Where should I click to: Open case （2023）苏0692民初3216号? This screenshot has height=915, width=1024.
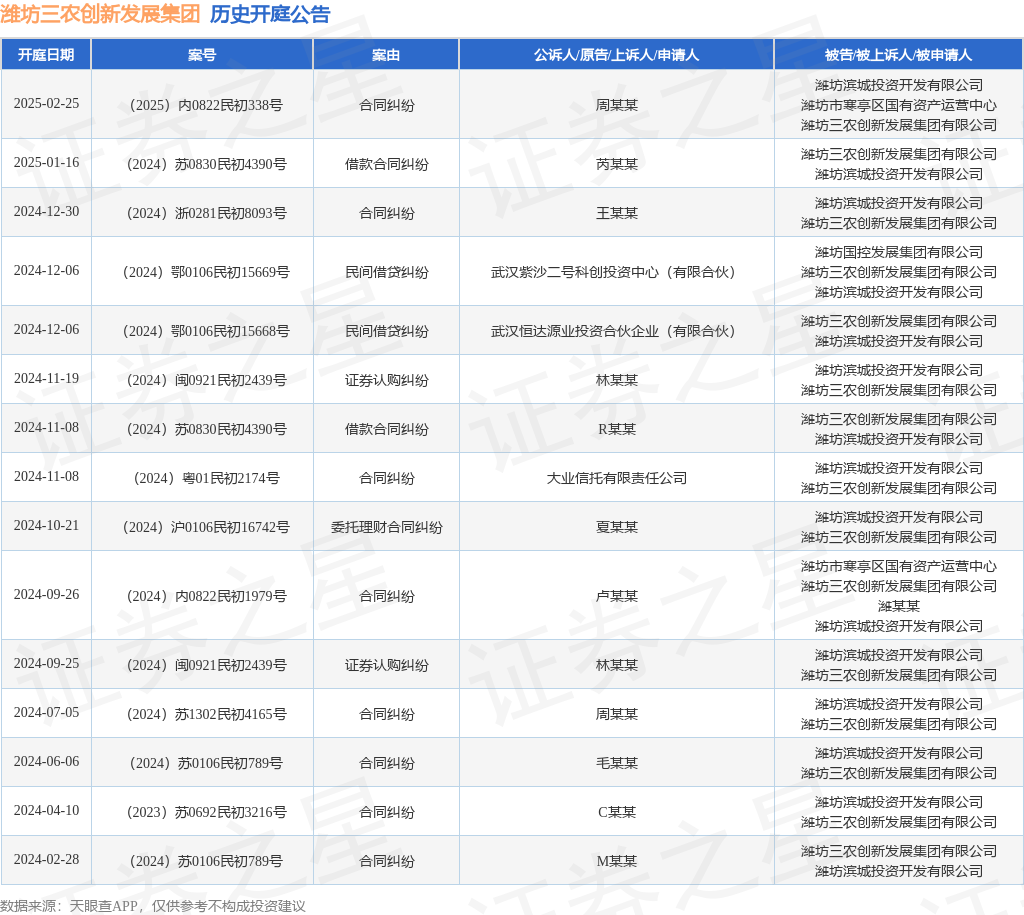tap(202, 812)
